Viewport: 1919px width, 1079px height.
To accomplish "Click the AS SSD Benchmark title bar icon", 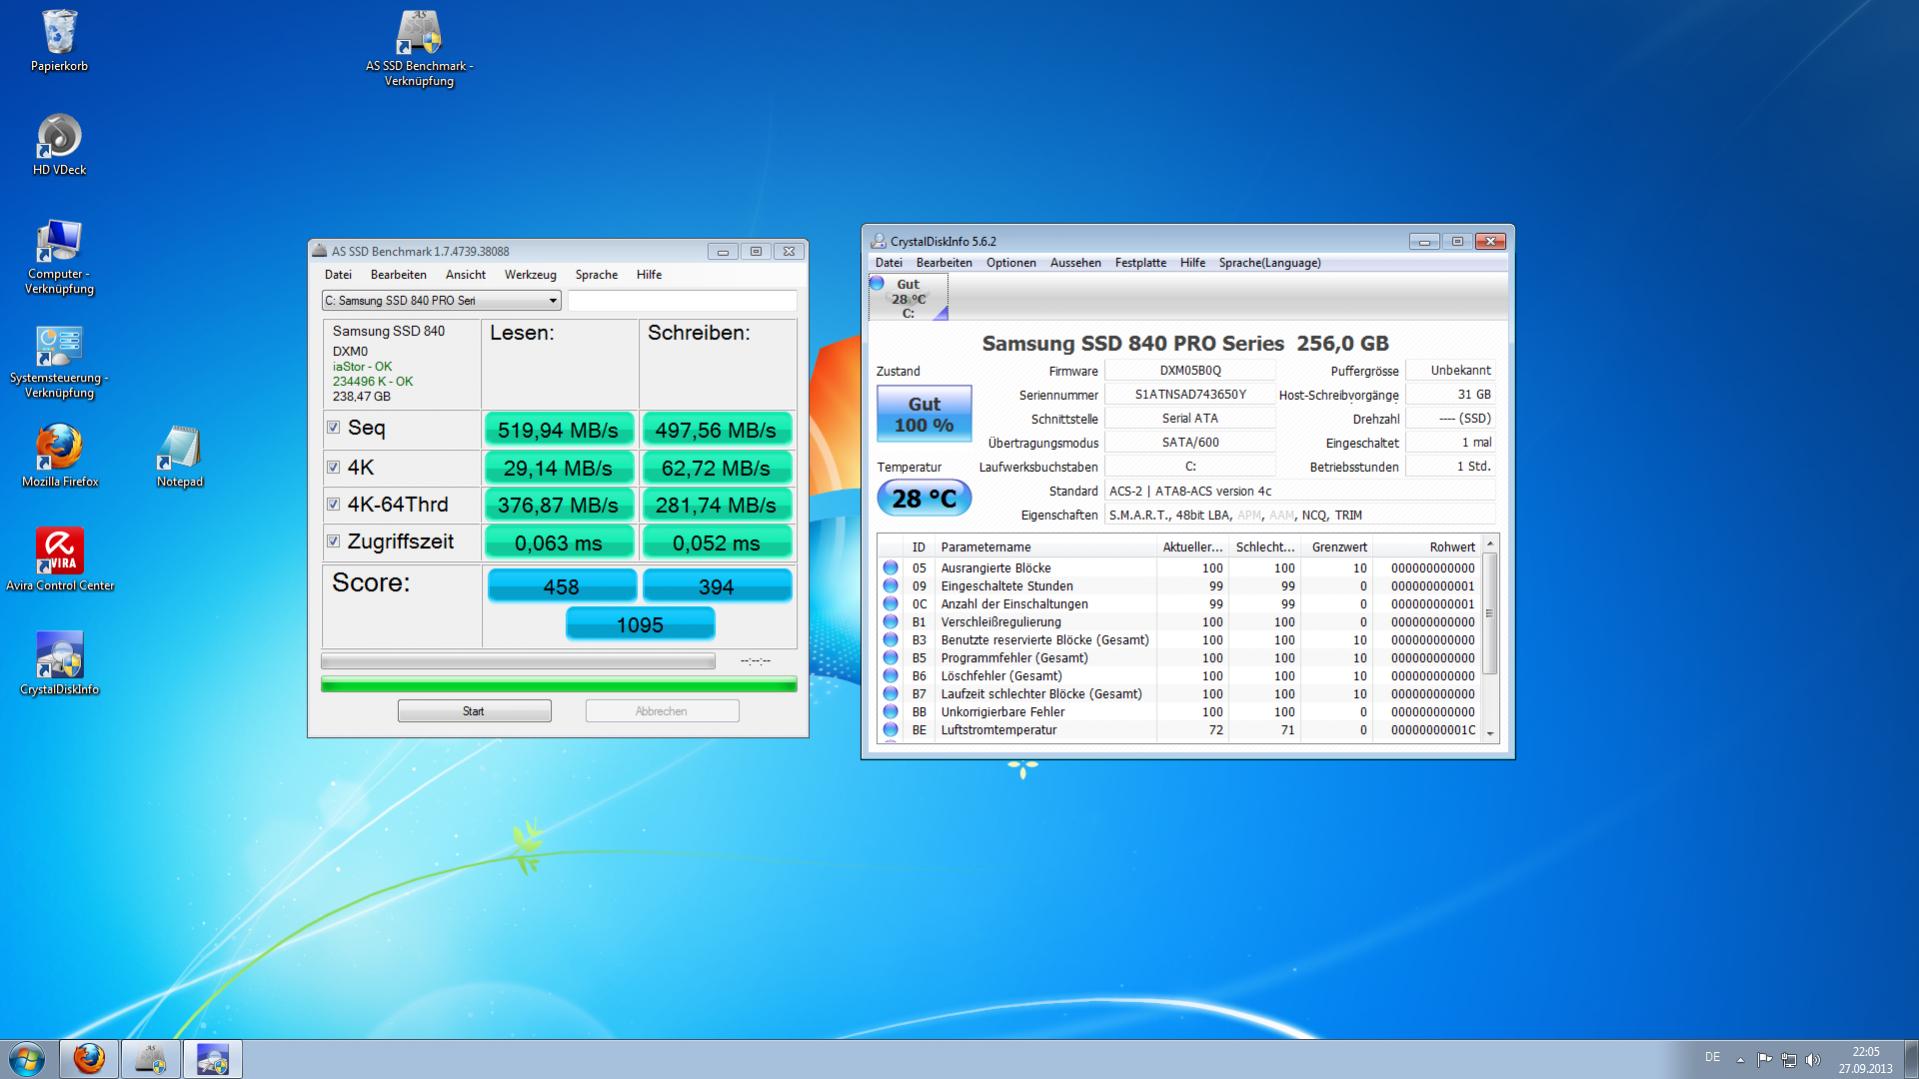I will click(320, 251).
